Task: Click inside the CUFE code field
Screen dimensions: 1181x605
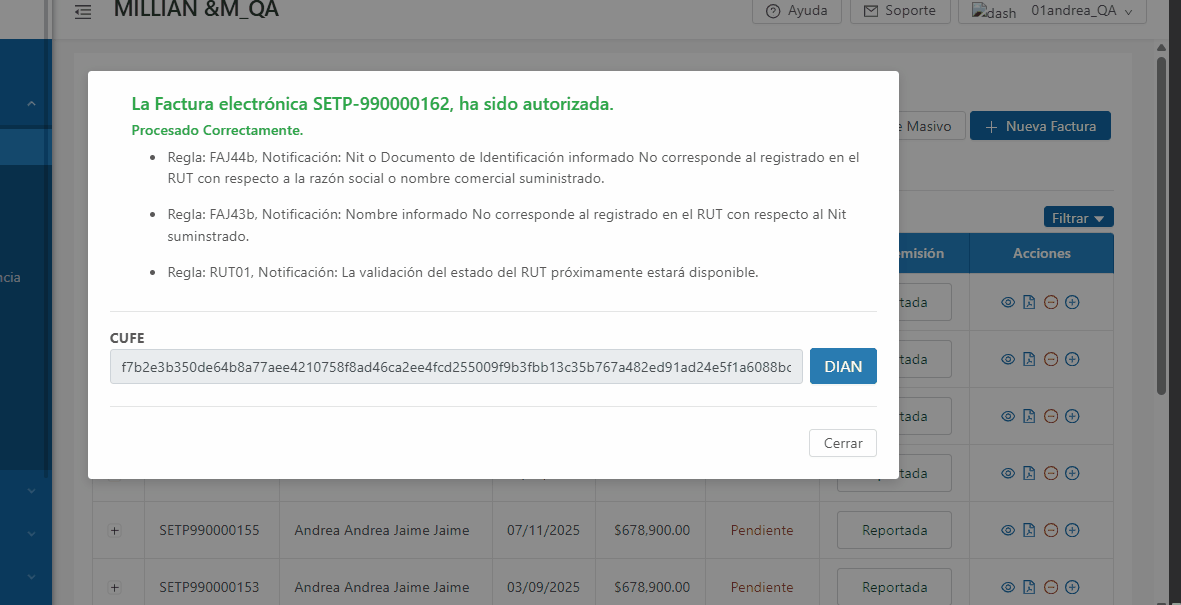Action: (456, 367)
